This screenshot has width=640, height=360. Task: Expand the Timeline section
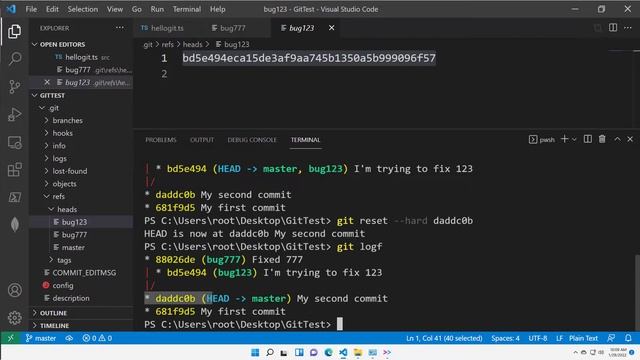[81, 325]
